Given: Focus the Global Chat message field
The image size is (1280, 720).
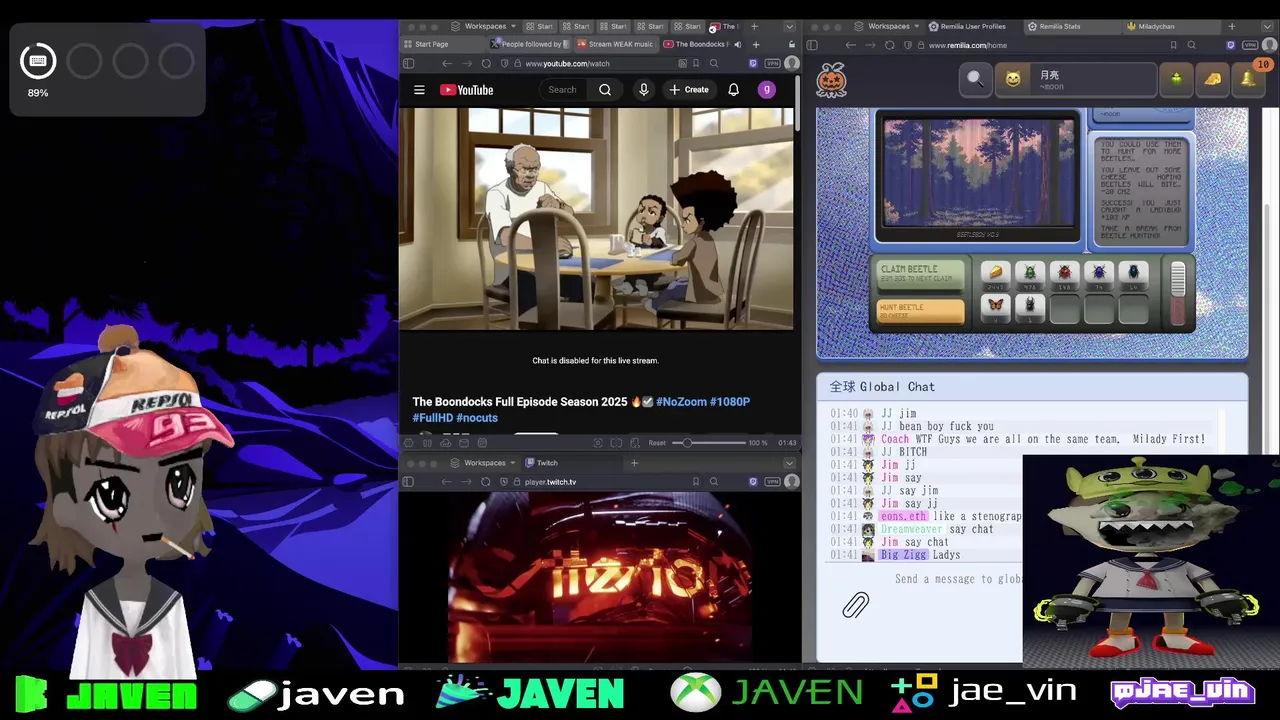Looking at the screenshot, I should coord(958,579).
